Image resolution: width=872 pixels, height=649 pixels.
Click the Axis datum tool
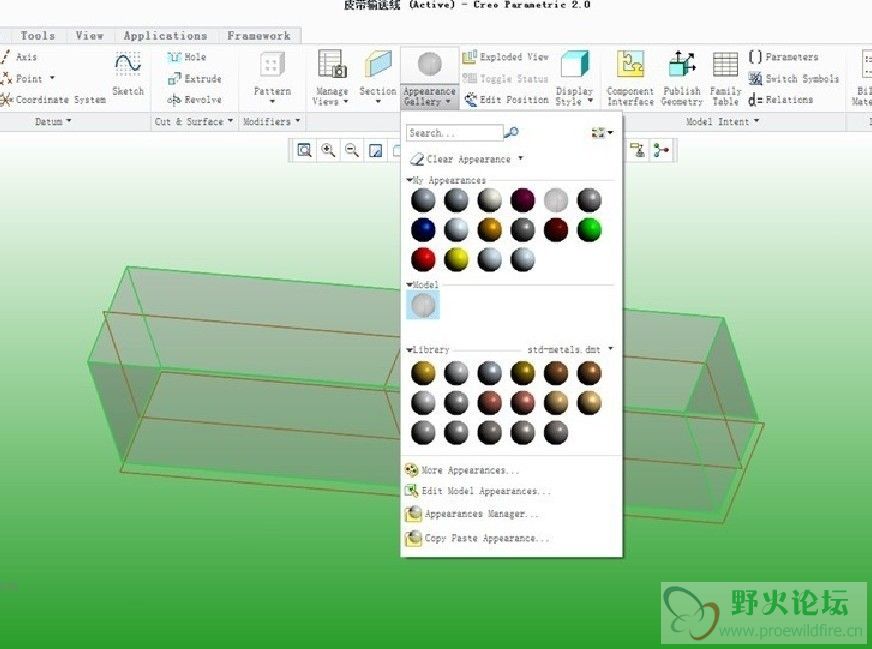pos(19,57)
